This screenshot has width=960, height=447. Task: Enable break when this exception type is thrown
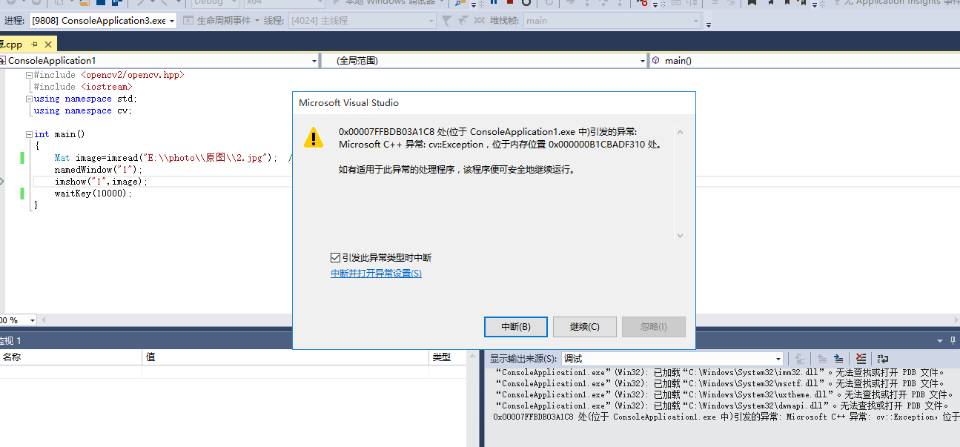point(335,257)
